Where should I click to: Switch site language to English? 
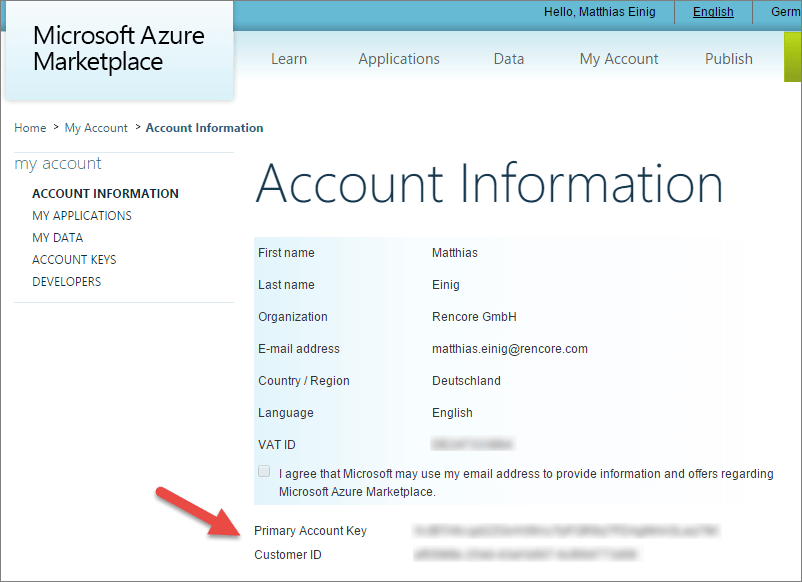(713, 12)
